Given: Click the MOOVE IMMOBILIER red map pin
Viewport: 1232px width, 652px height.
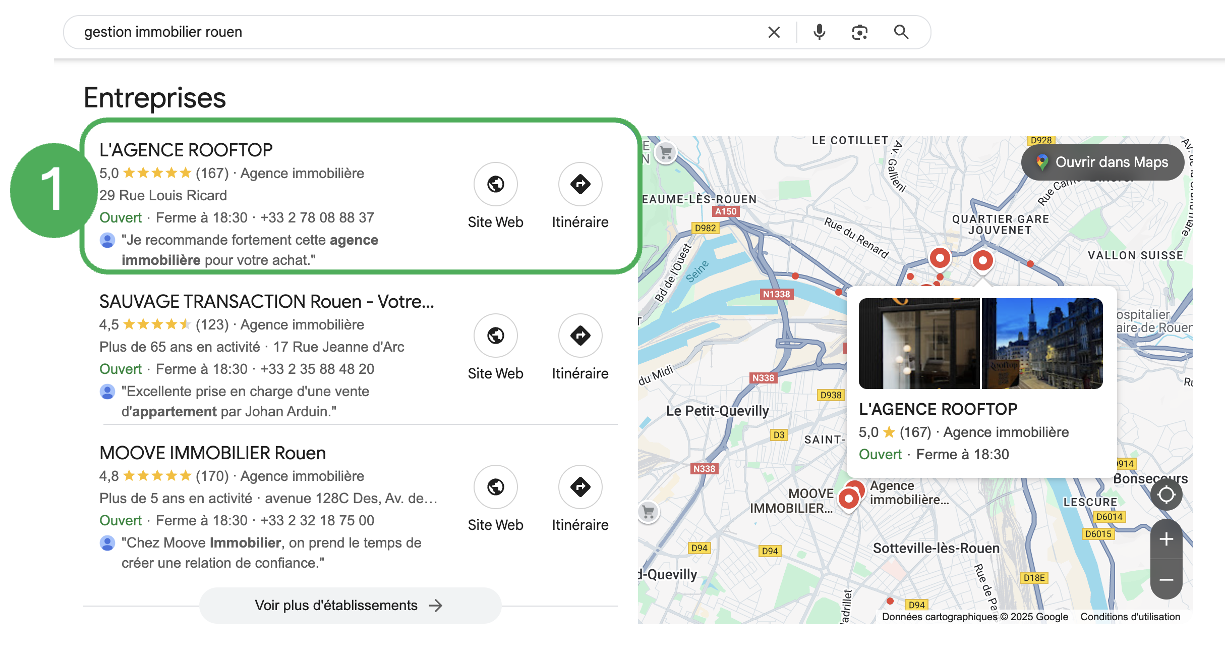Looking at the screenshot, I should [848, 497].
